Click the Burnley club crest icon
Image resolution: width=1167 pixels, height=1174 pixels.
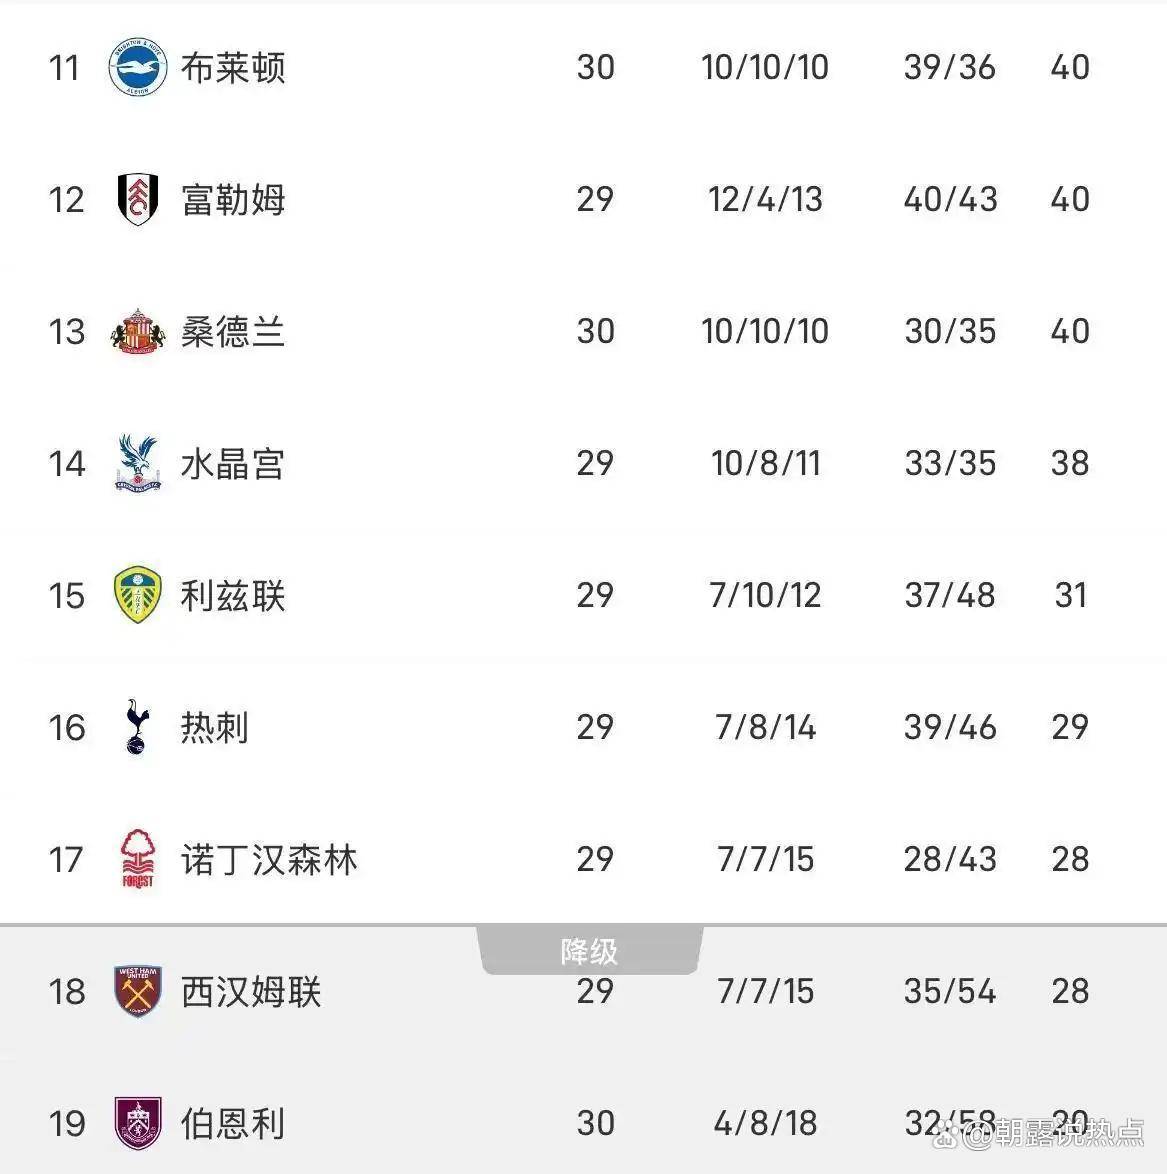click(137, 1122)
